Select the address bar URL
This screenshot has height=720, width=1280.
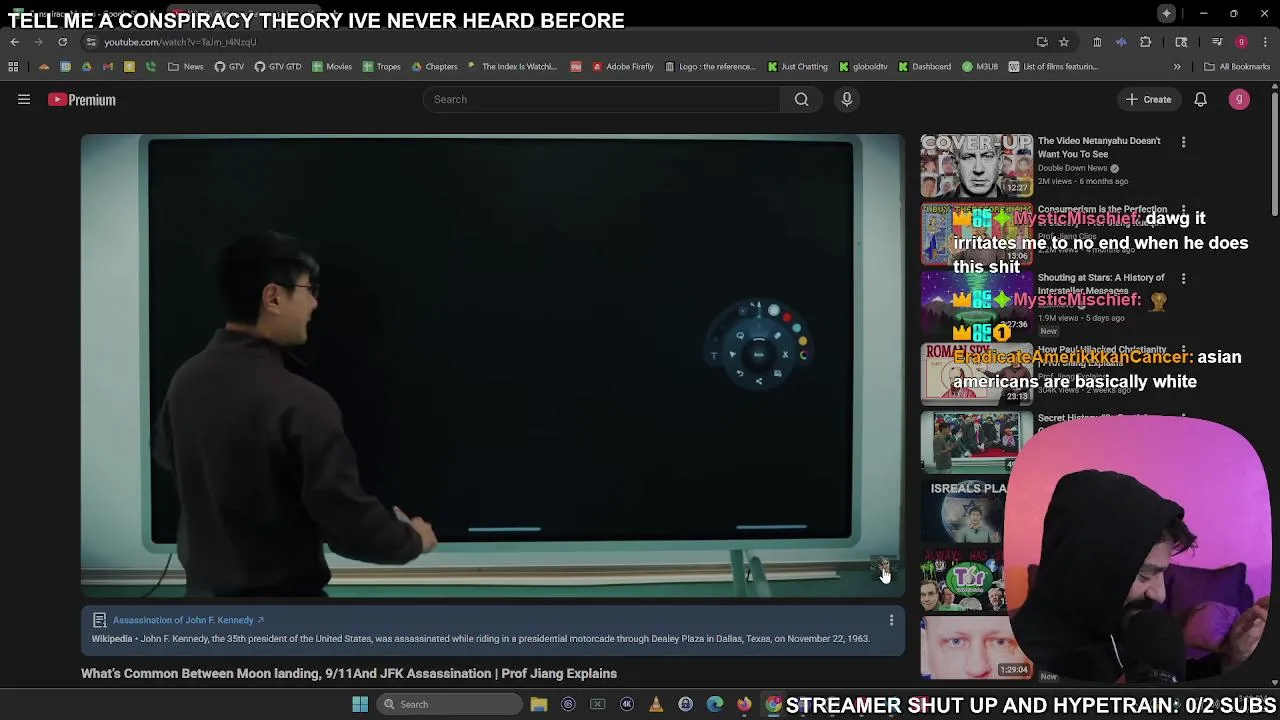(x=180, y=42)
